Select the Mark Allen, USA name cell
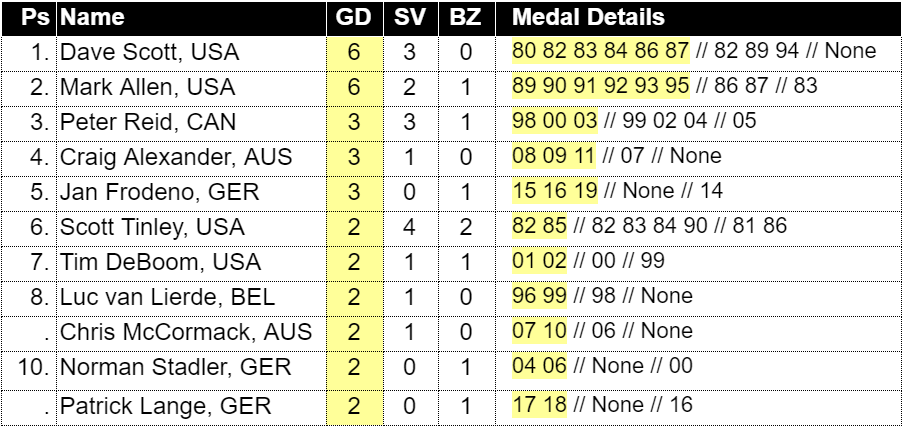Viewport: 904px width, 429px height. tap(191, 88)
